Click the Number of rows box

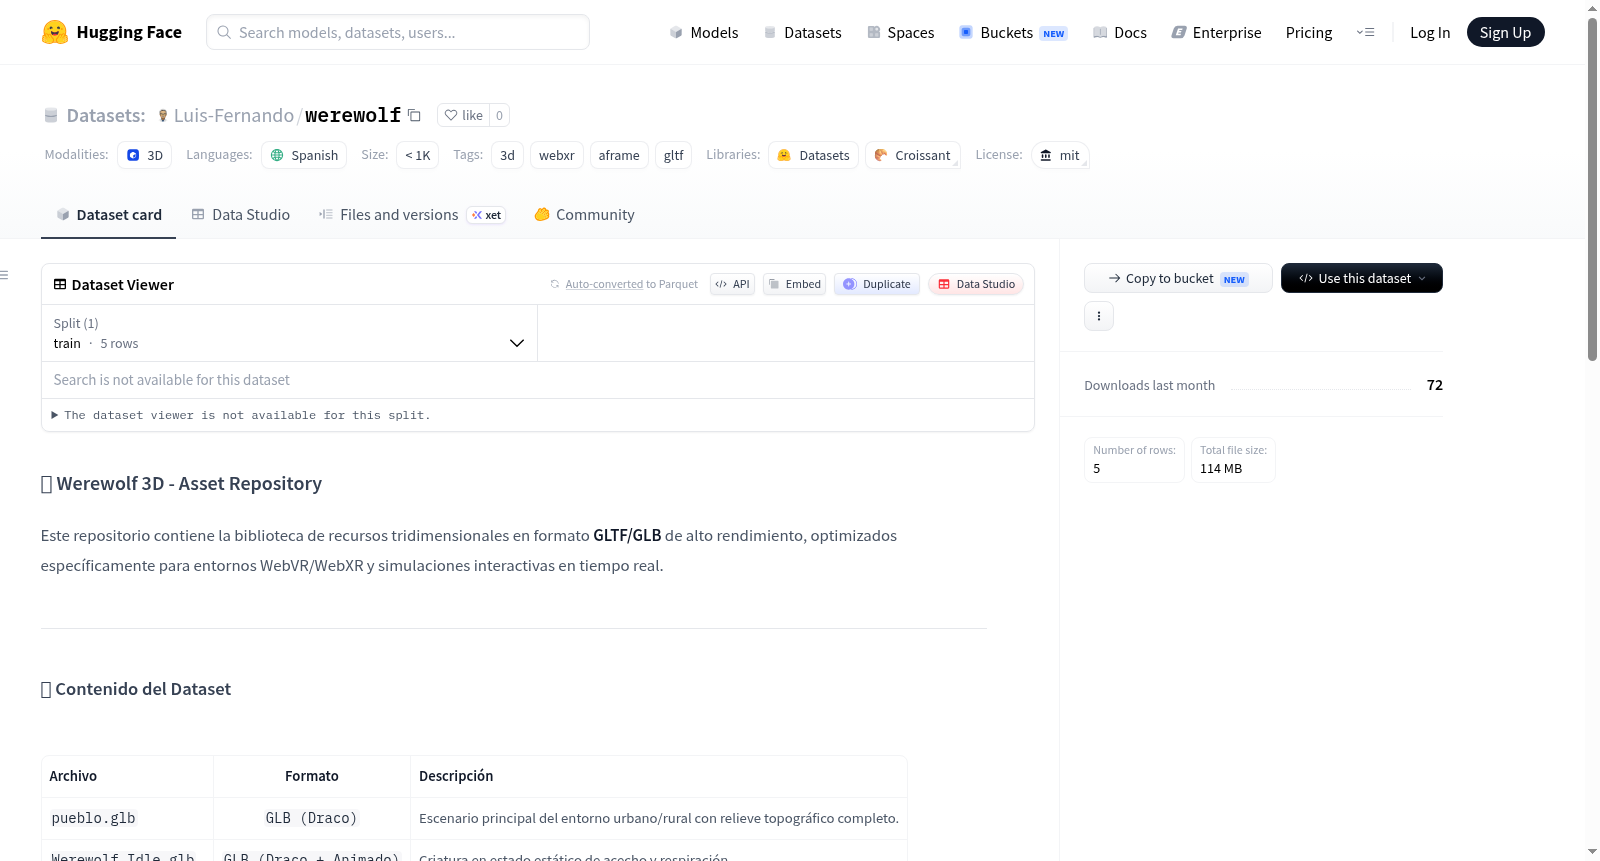click(1135, 460)
